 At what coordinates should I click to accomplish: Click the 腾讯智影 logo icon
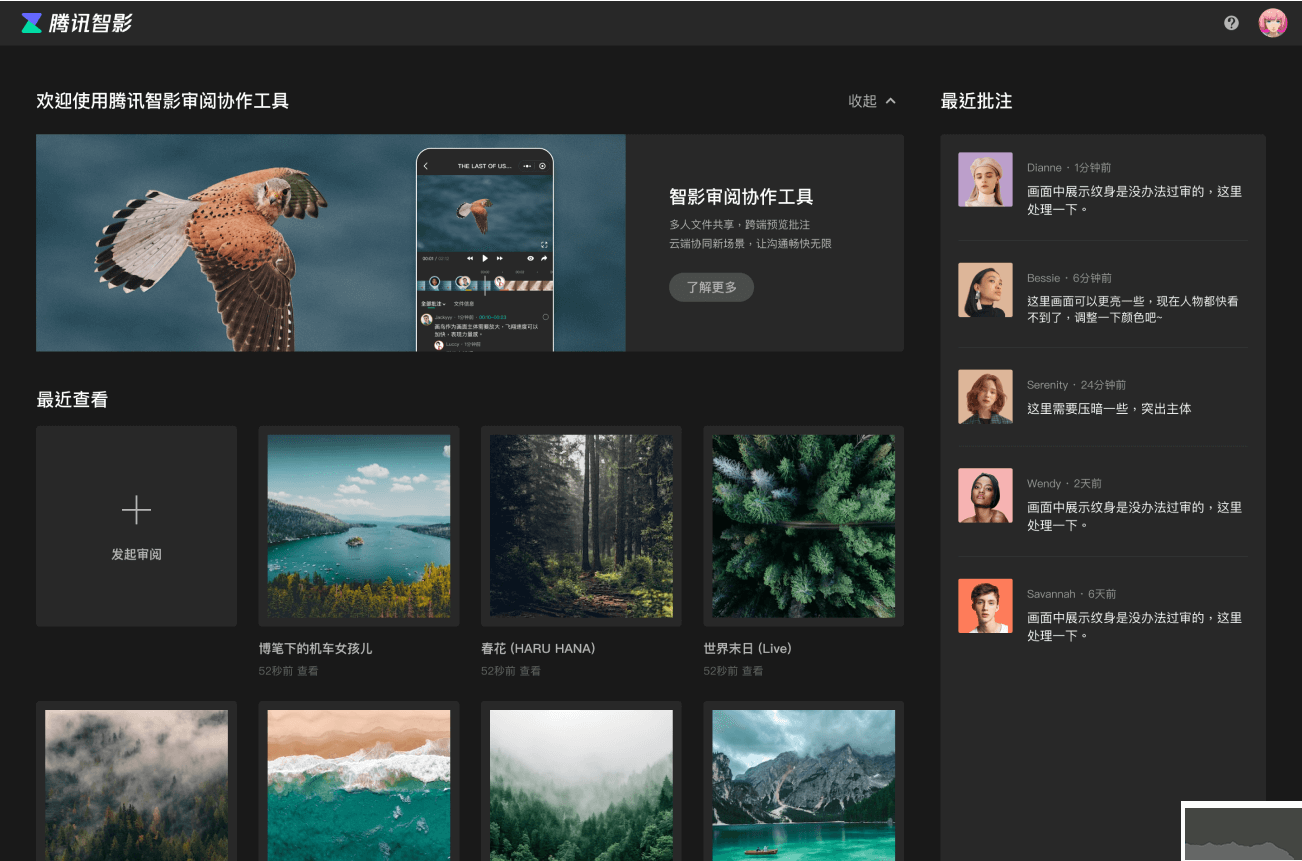32,23
